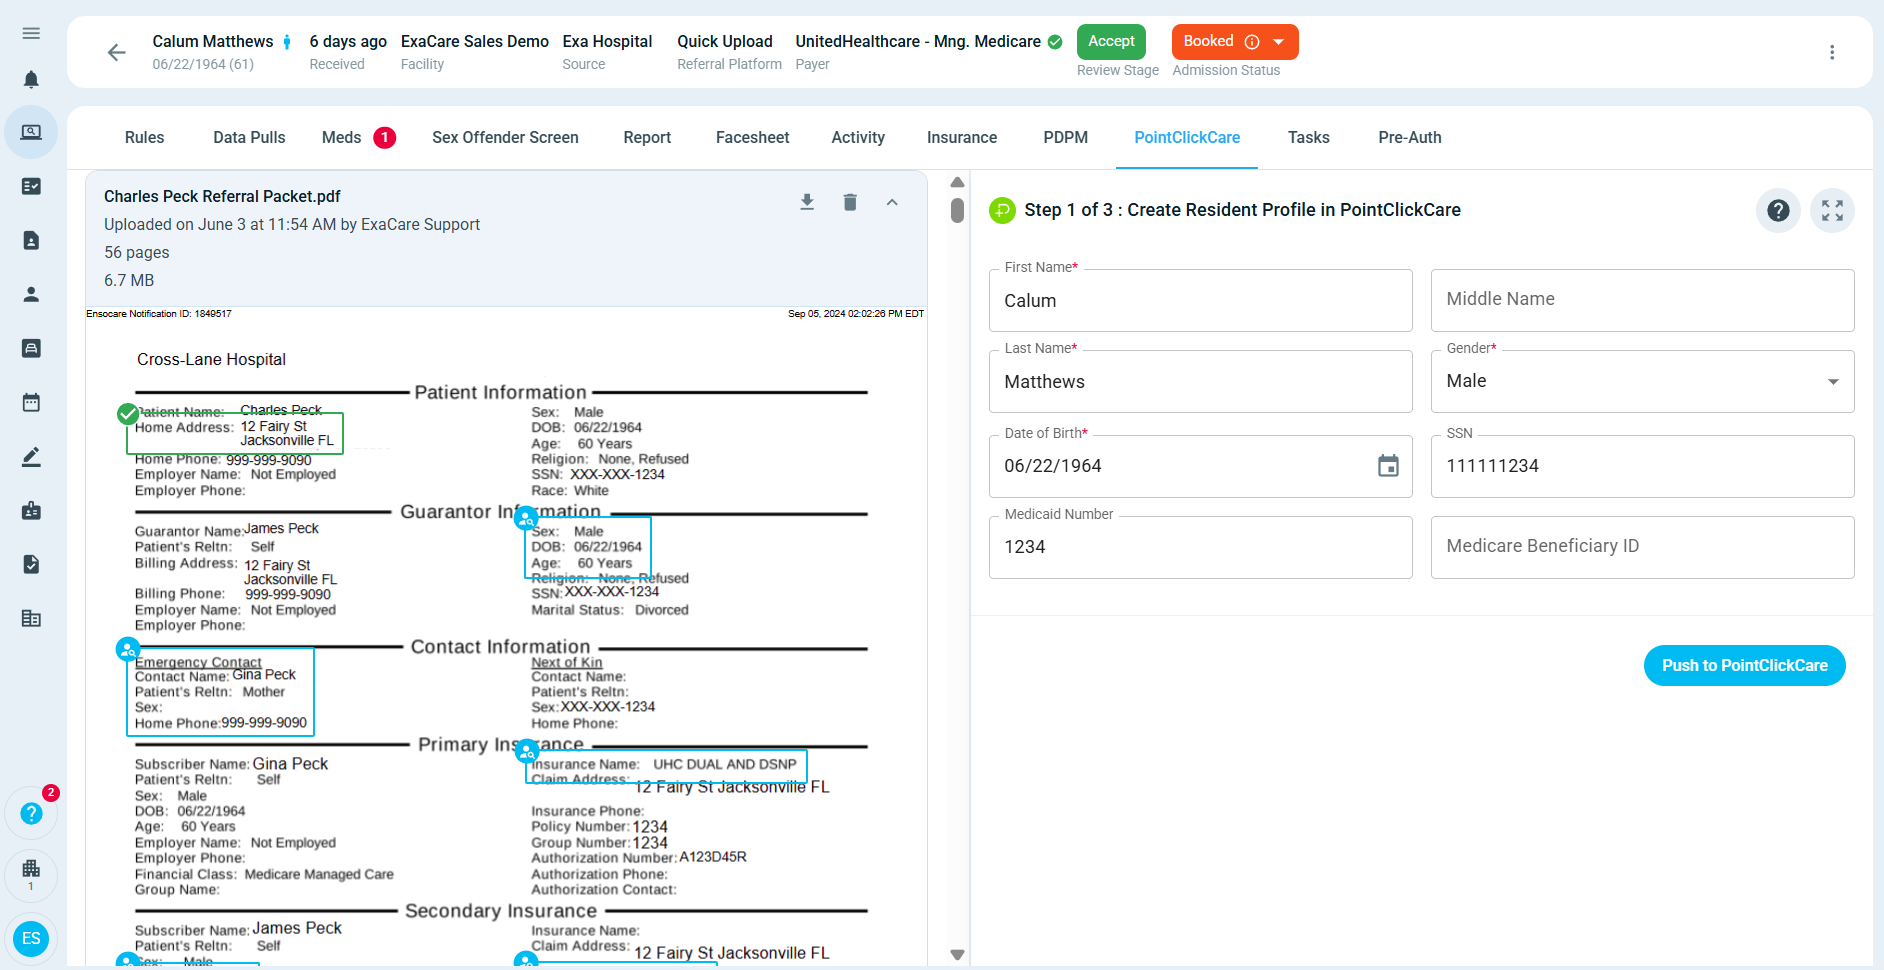Screen dimensions: 1884x970
Task: Open the hamburger menu in the sidebar
Action: click(x=31, y=33)
